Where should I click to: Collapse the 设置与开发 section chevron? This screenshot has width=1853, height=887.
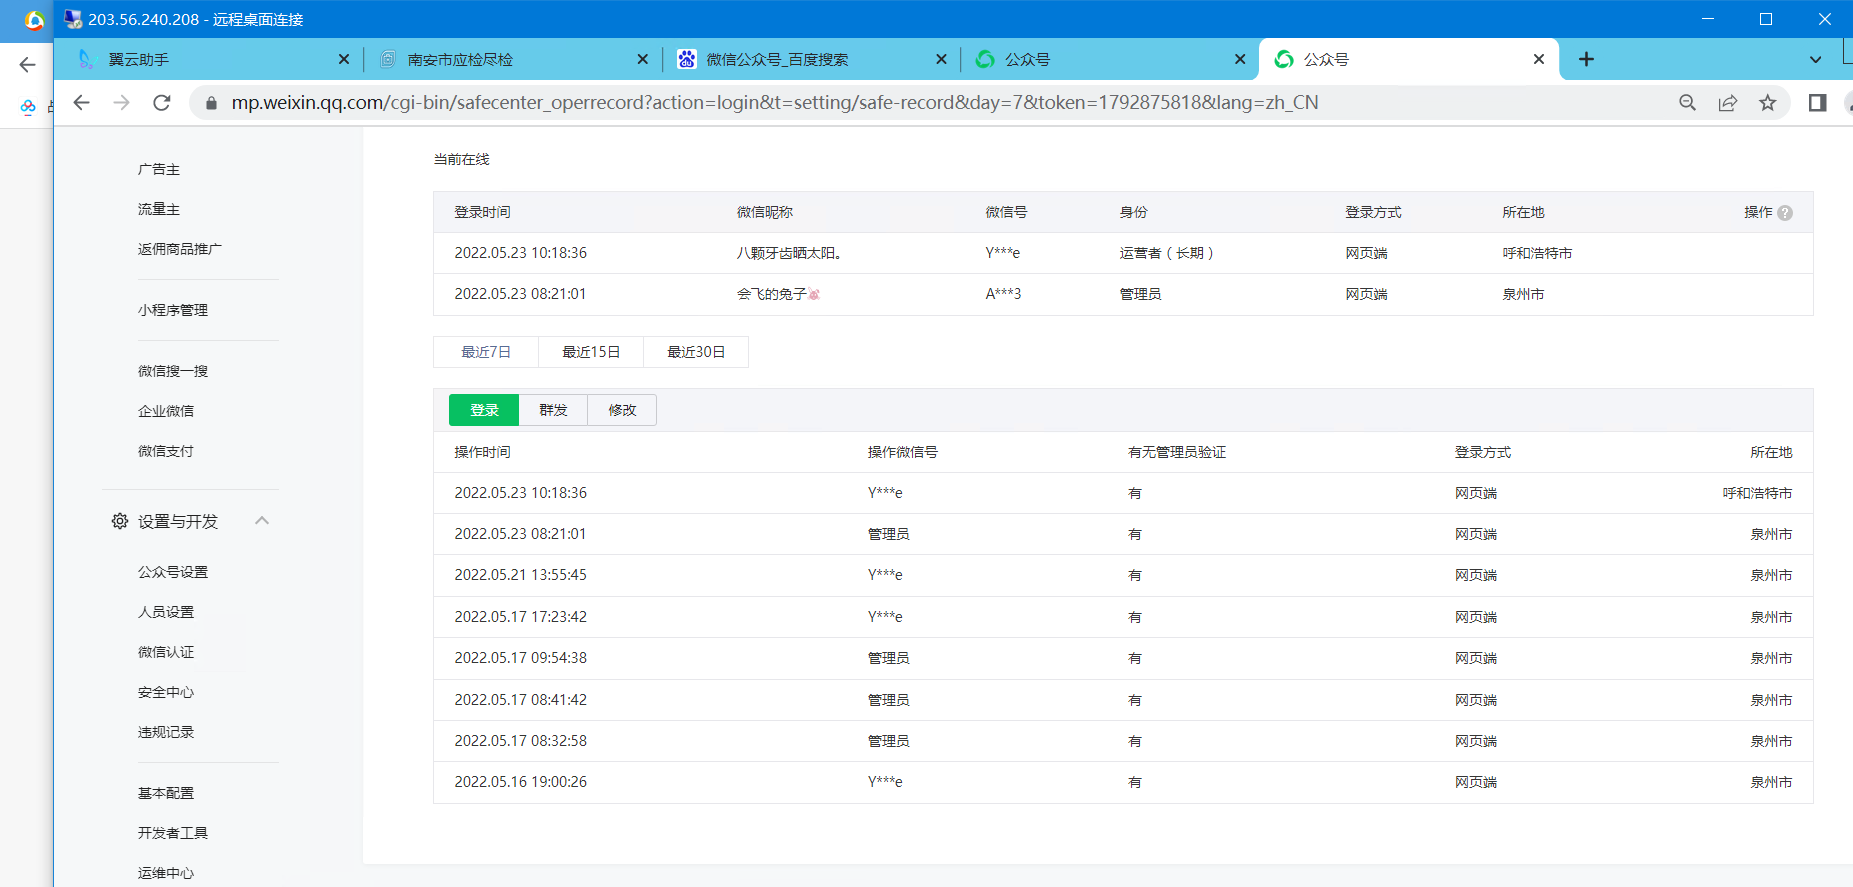pyautogui.click(x=262, y=520)
